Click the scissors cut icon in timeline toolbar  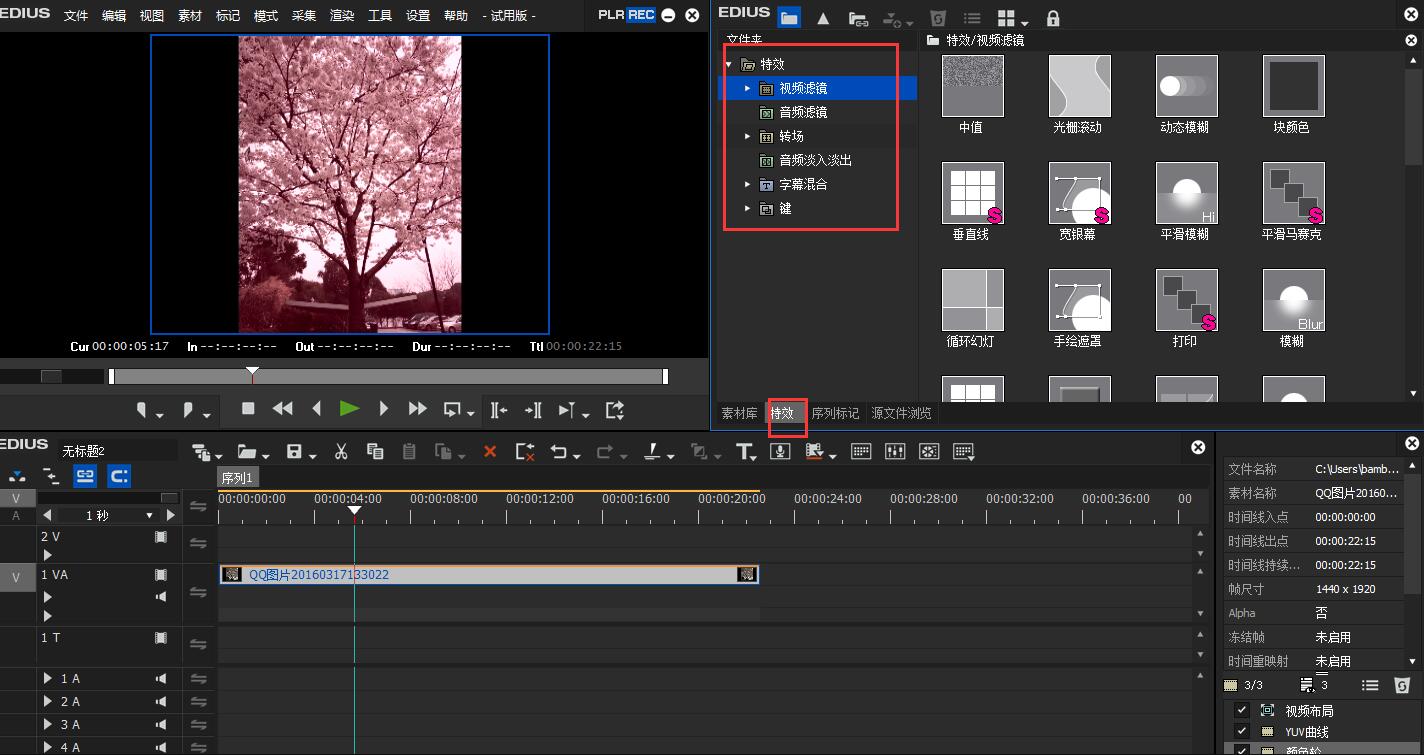click(x=341, y=452)
